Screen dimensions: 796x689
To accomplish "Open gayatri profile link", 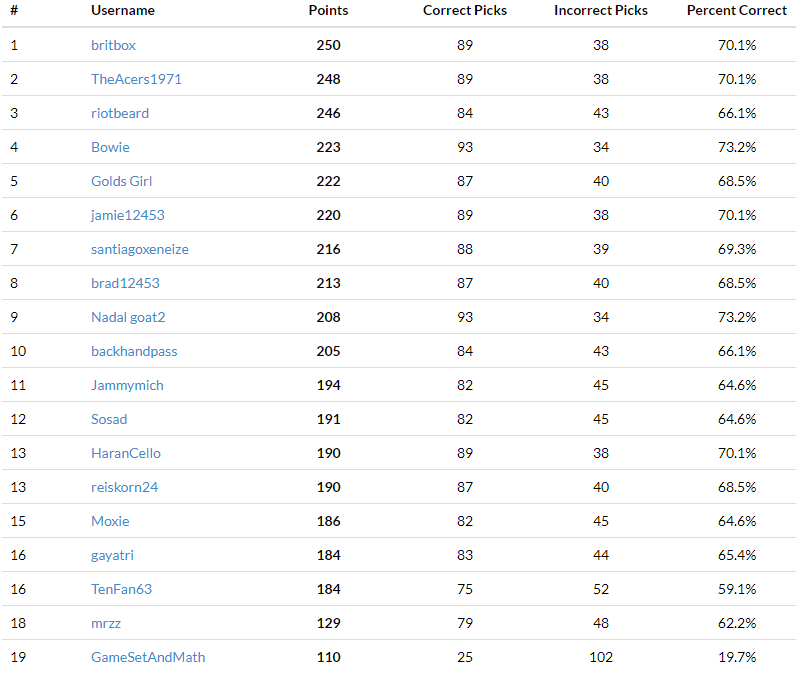I will coord(113,555).
